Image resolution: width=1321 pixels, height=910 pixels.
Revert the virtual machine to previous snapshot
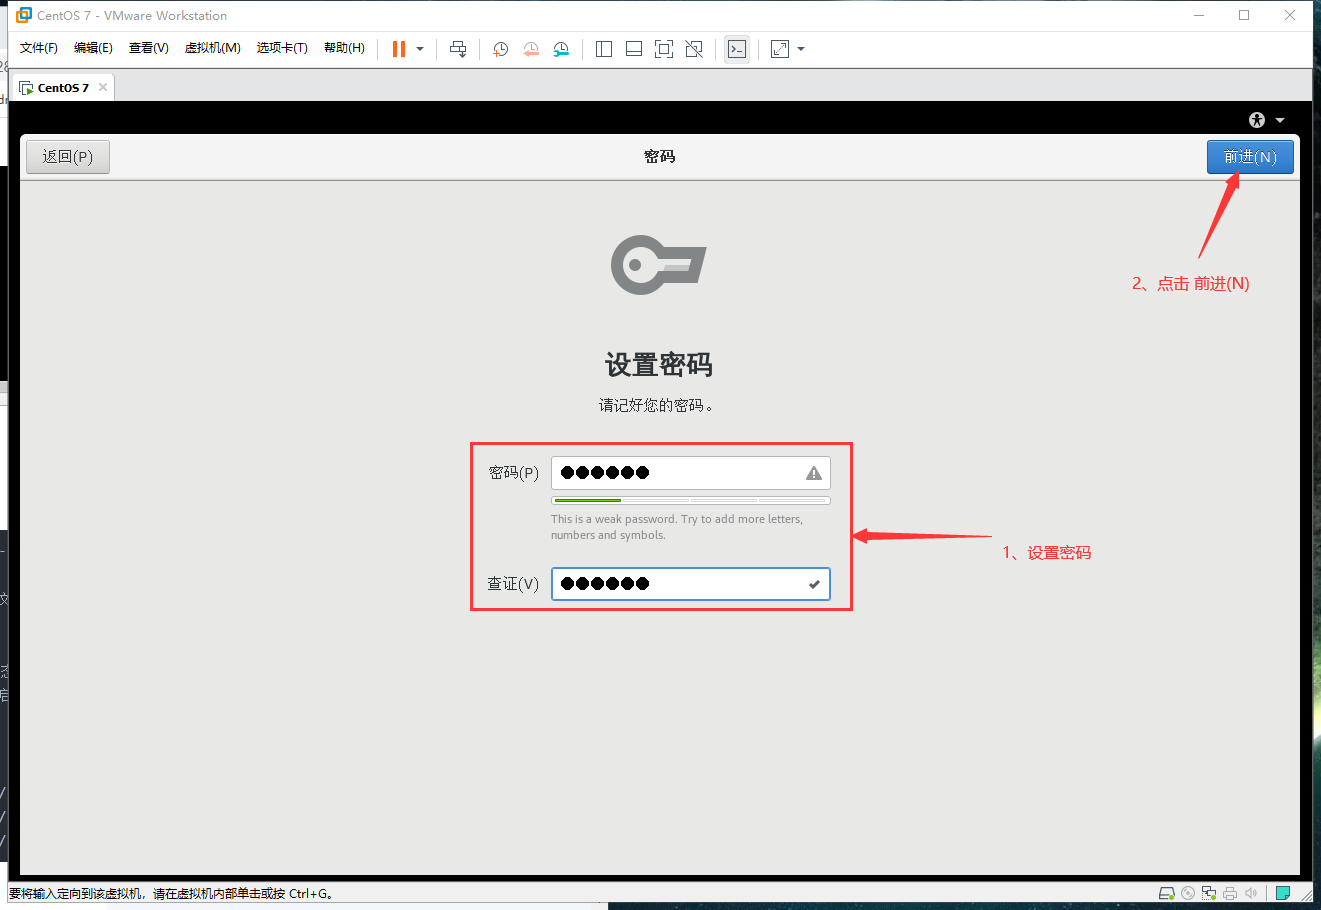coord(531,49)
